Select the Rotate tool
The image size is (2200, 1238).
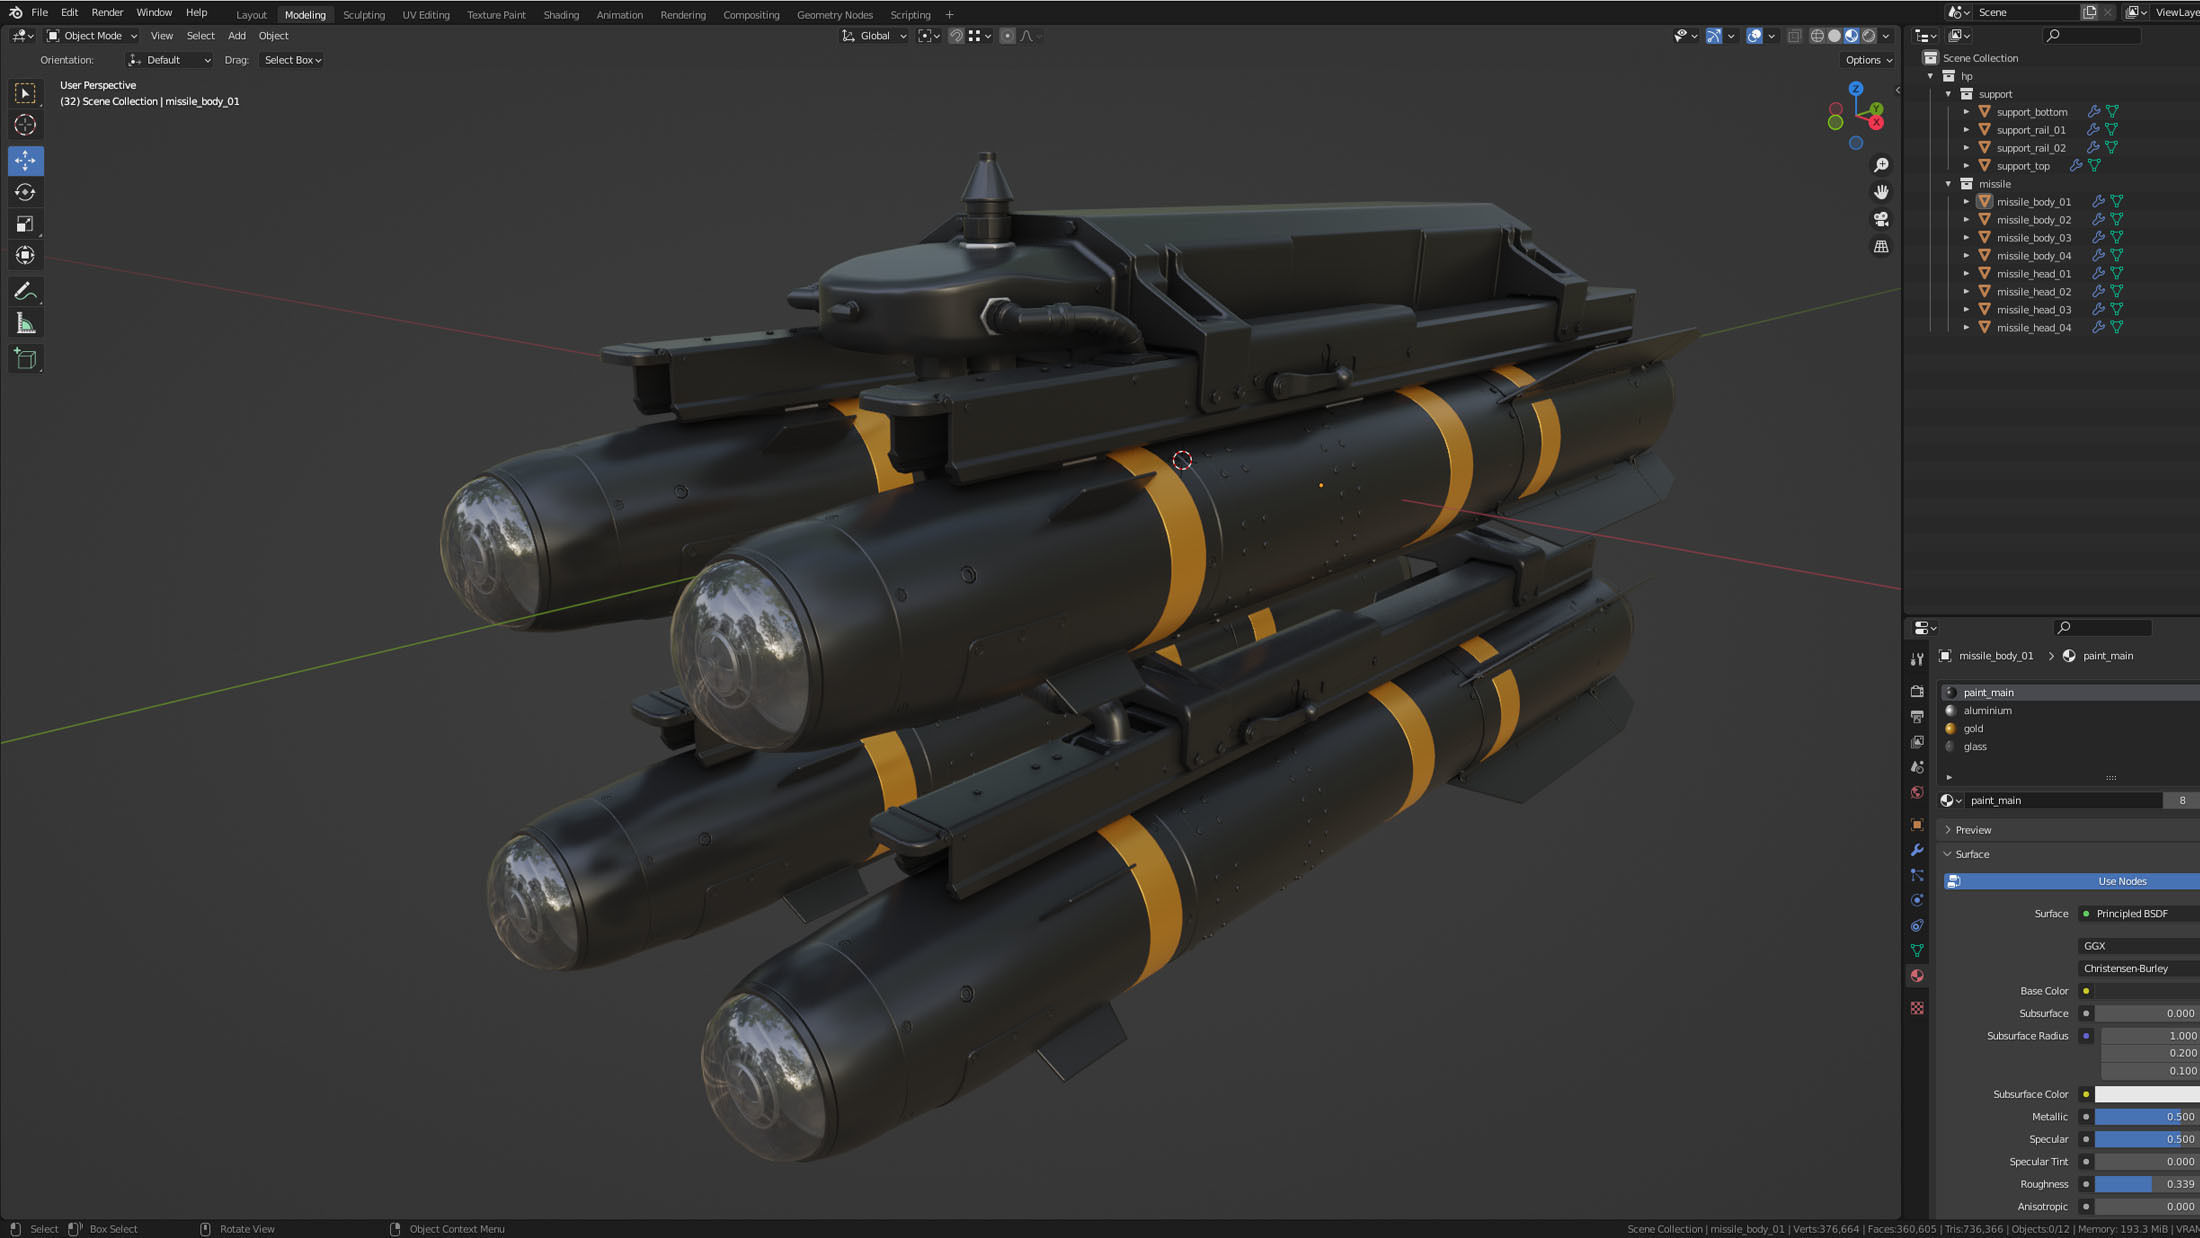[26, 192]
